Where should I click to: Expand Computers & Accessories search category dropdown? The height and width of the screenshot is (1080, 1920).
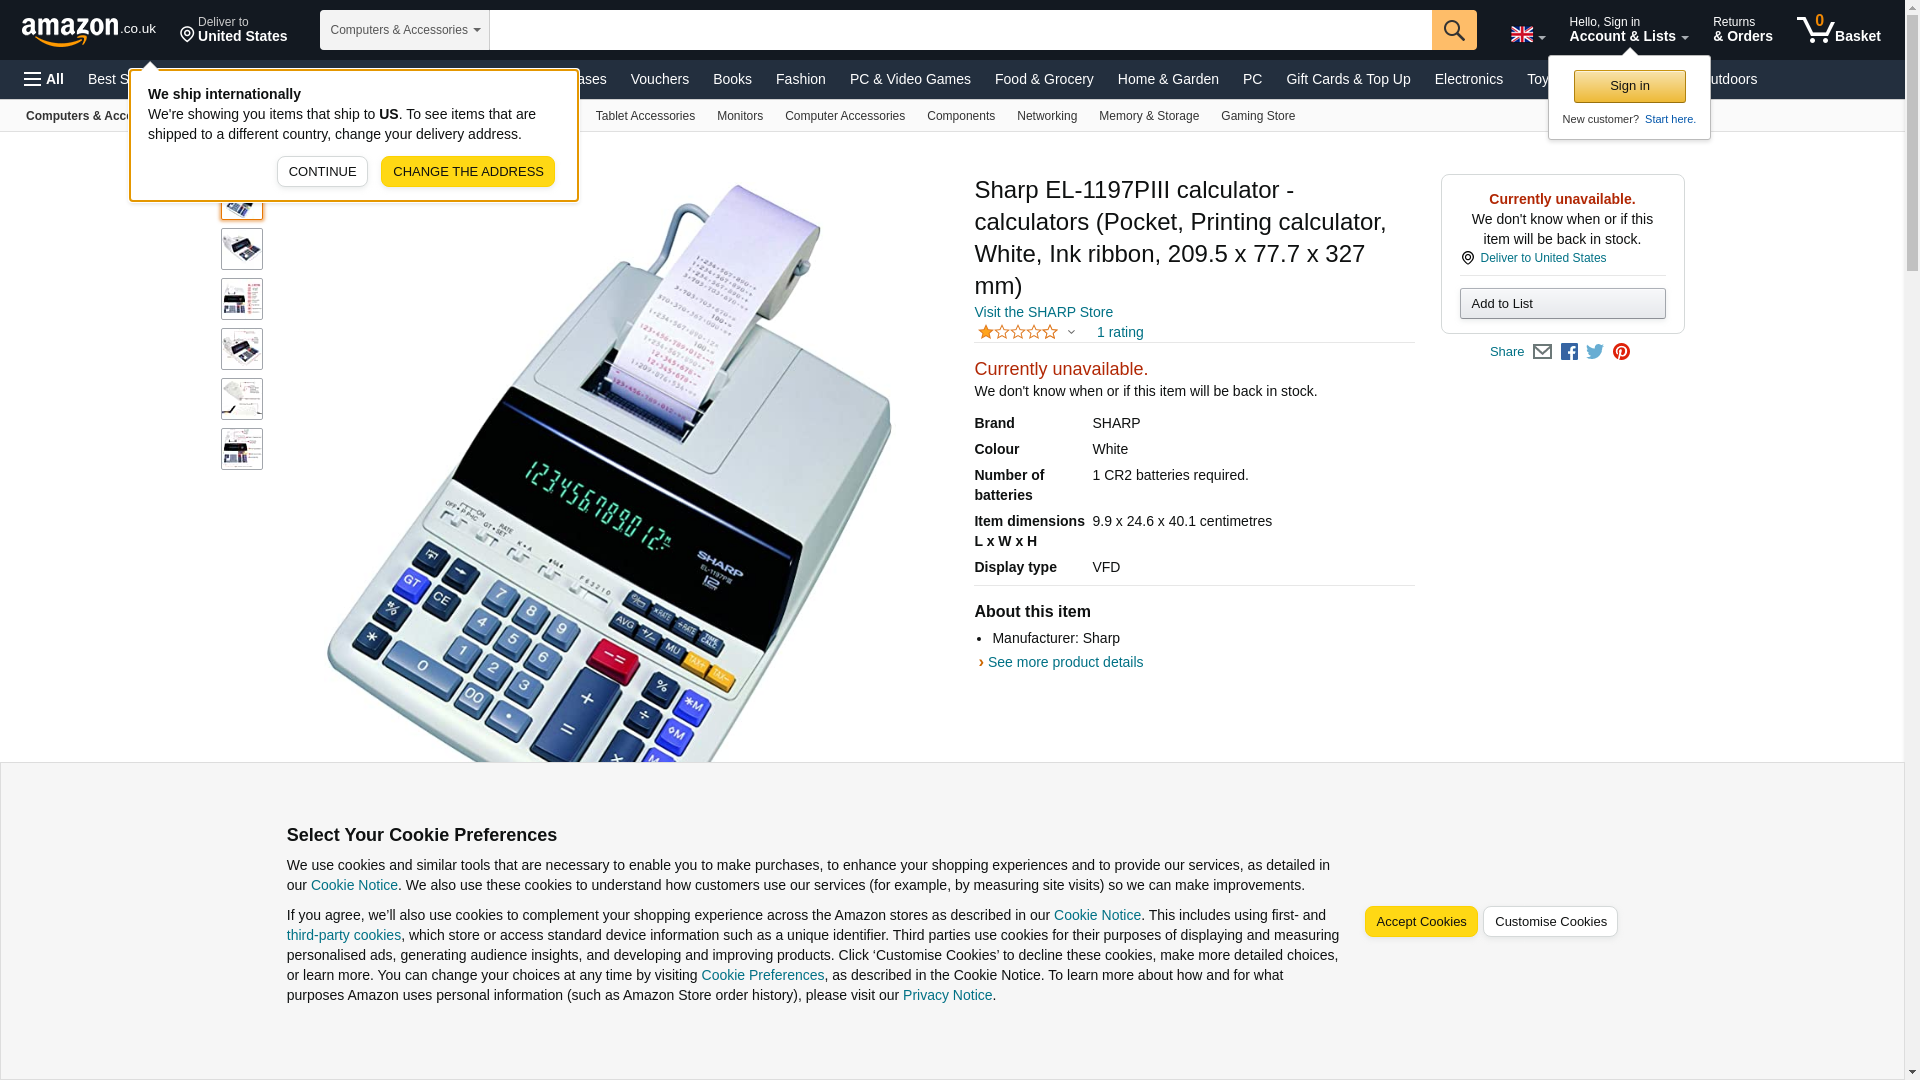coord(404,30)
